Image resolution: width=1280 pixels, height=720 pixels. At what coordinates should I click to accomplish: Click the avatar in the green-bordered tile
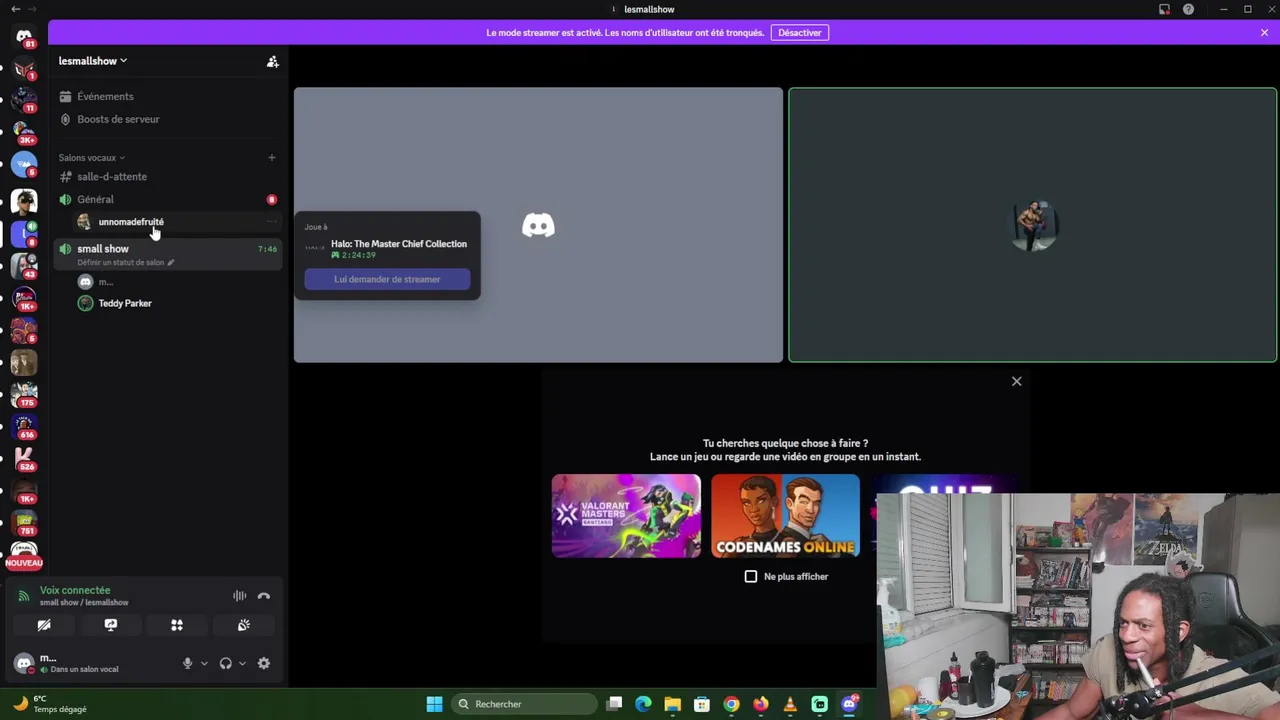pyautogui.click(x=1033, y=225)
